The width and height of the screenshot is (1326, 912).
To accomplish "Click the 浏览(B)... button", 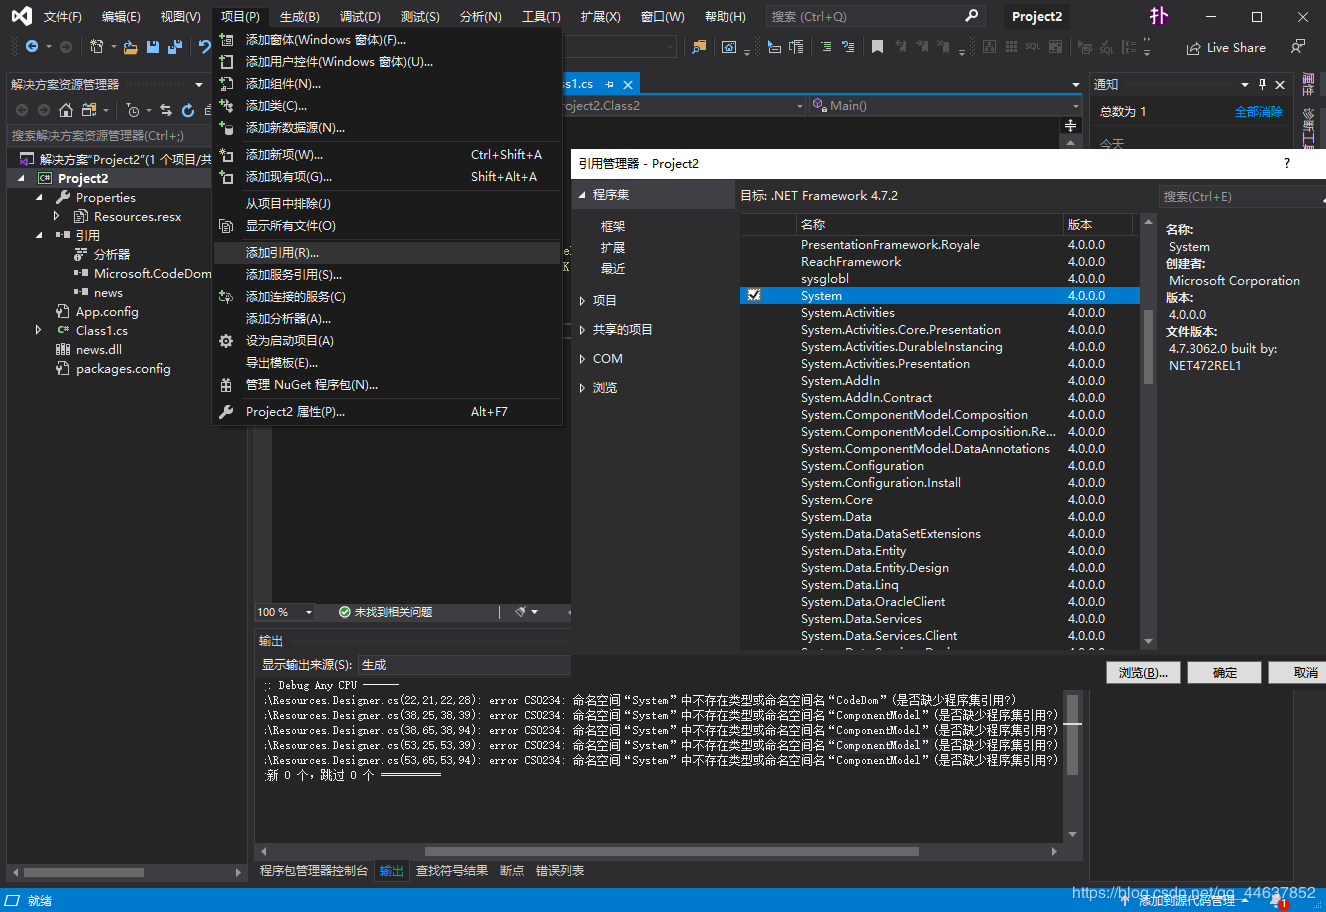I will coord(1143,673).
